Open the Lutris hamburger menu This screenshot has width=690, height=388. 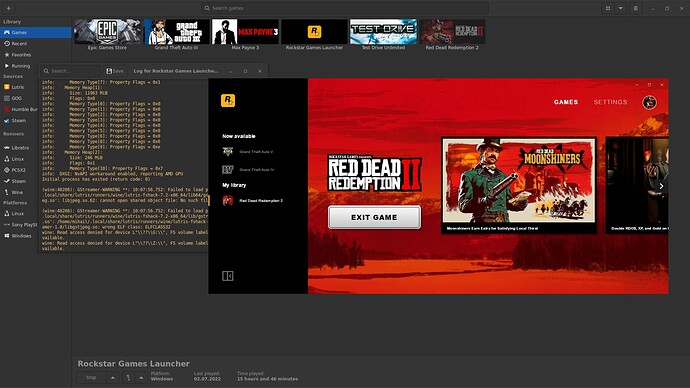(635, 8)
